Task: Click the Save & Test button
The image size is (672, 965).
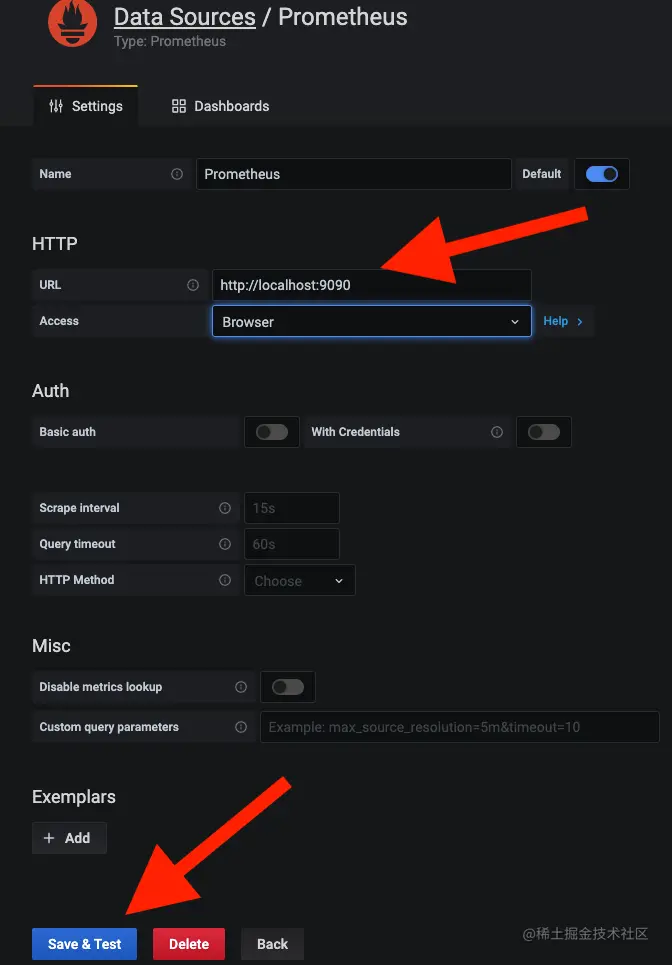Action: [x=84, y=944]
